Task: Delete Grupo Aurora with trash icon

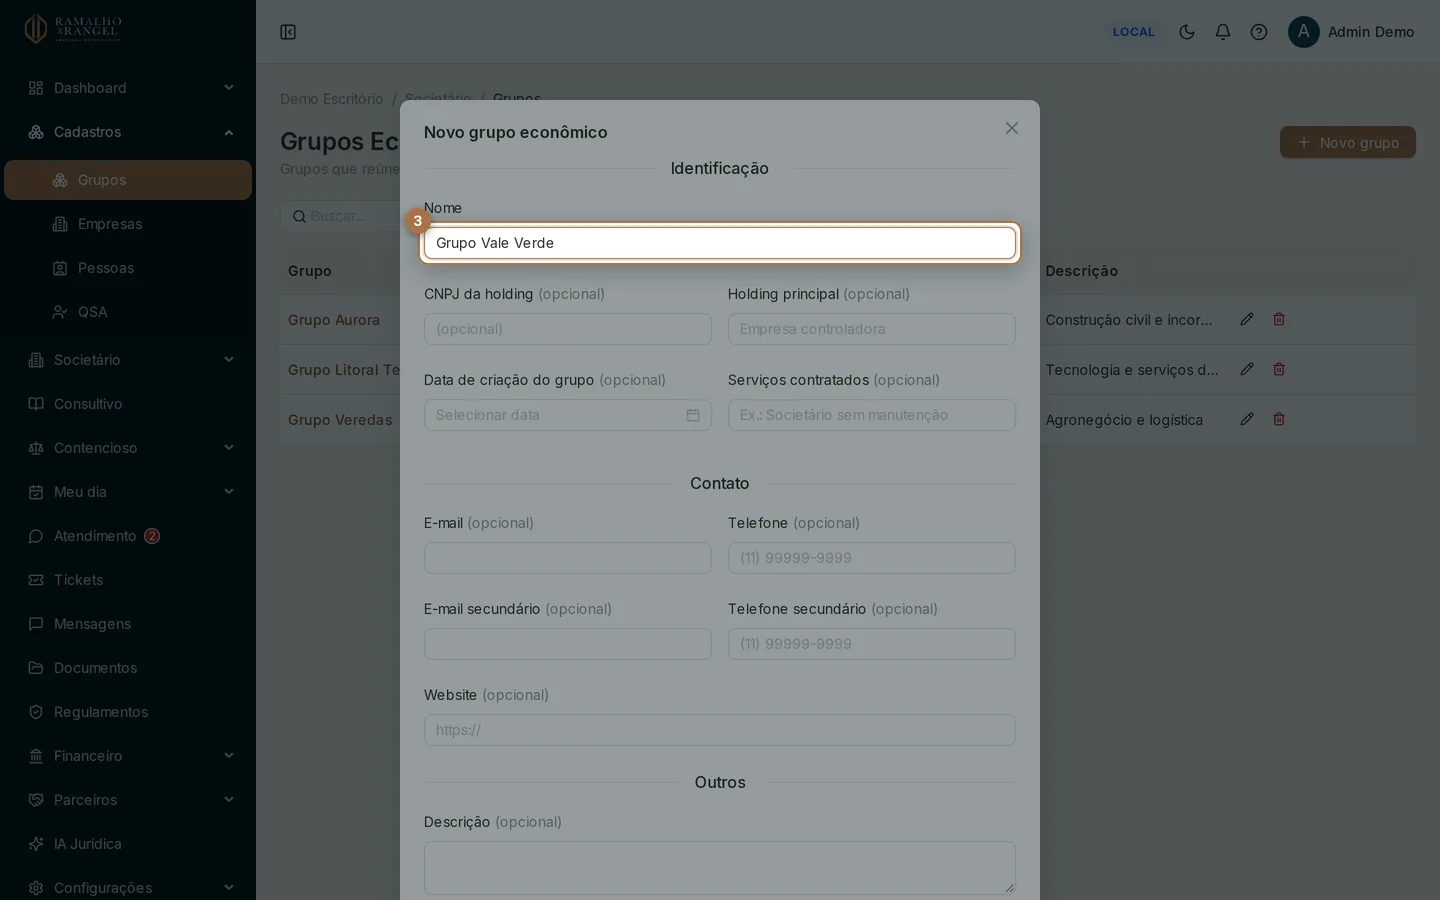Action: point(1279,319)
